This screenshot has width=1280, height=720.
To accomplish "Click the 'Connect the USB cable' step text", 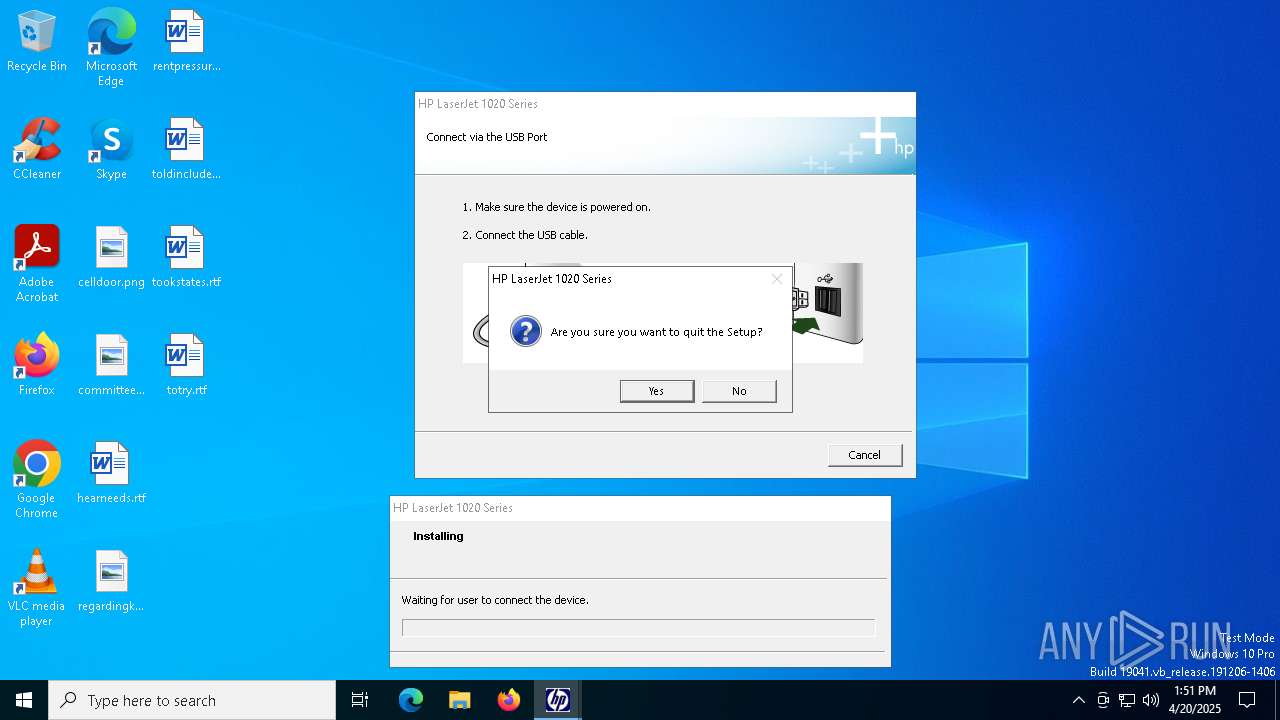I will point(525,235).
